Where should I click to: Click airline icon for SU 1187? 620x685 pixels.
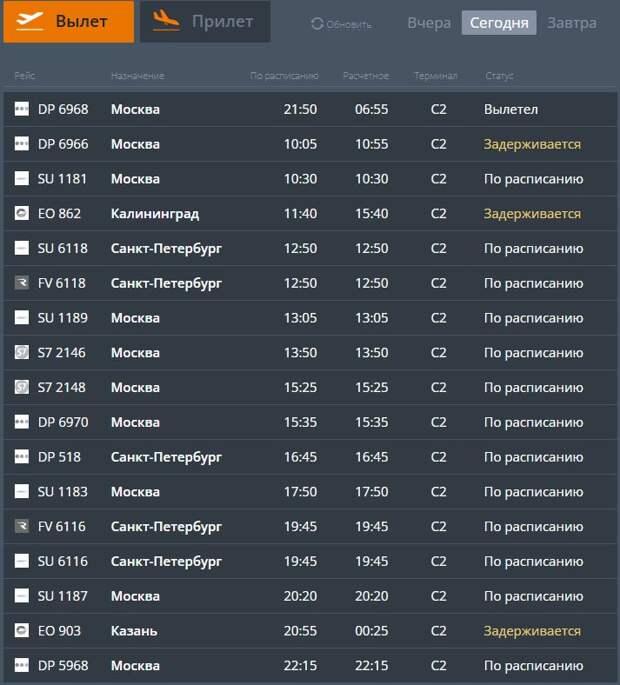22,596
